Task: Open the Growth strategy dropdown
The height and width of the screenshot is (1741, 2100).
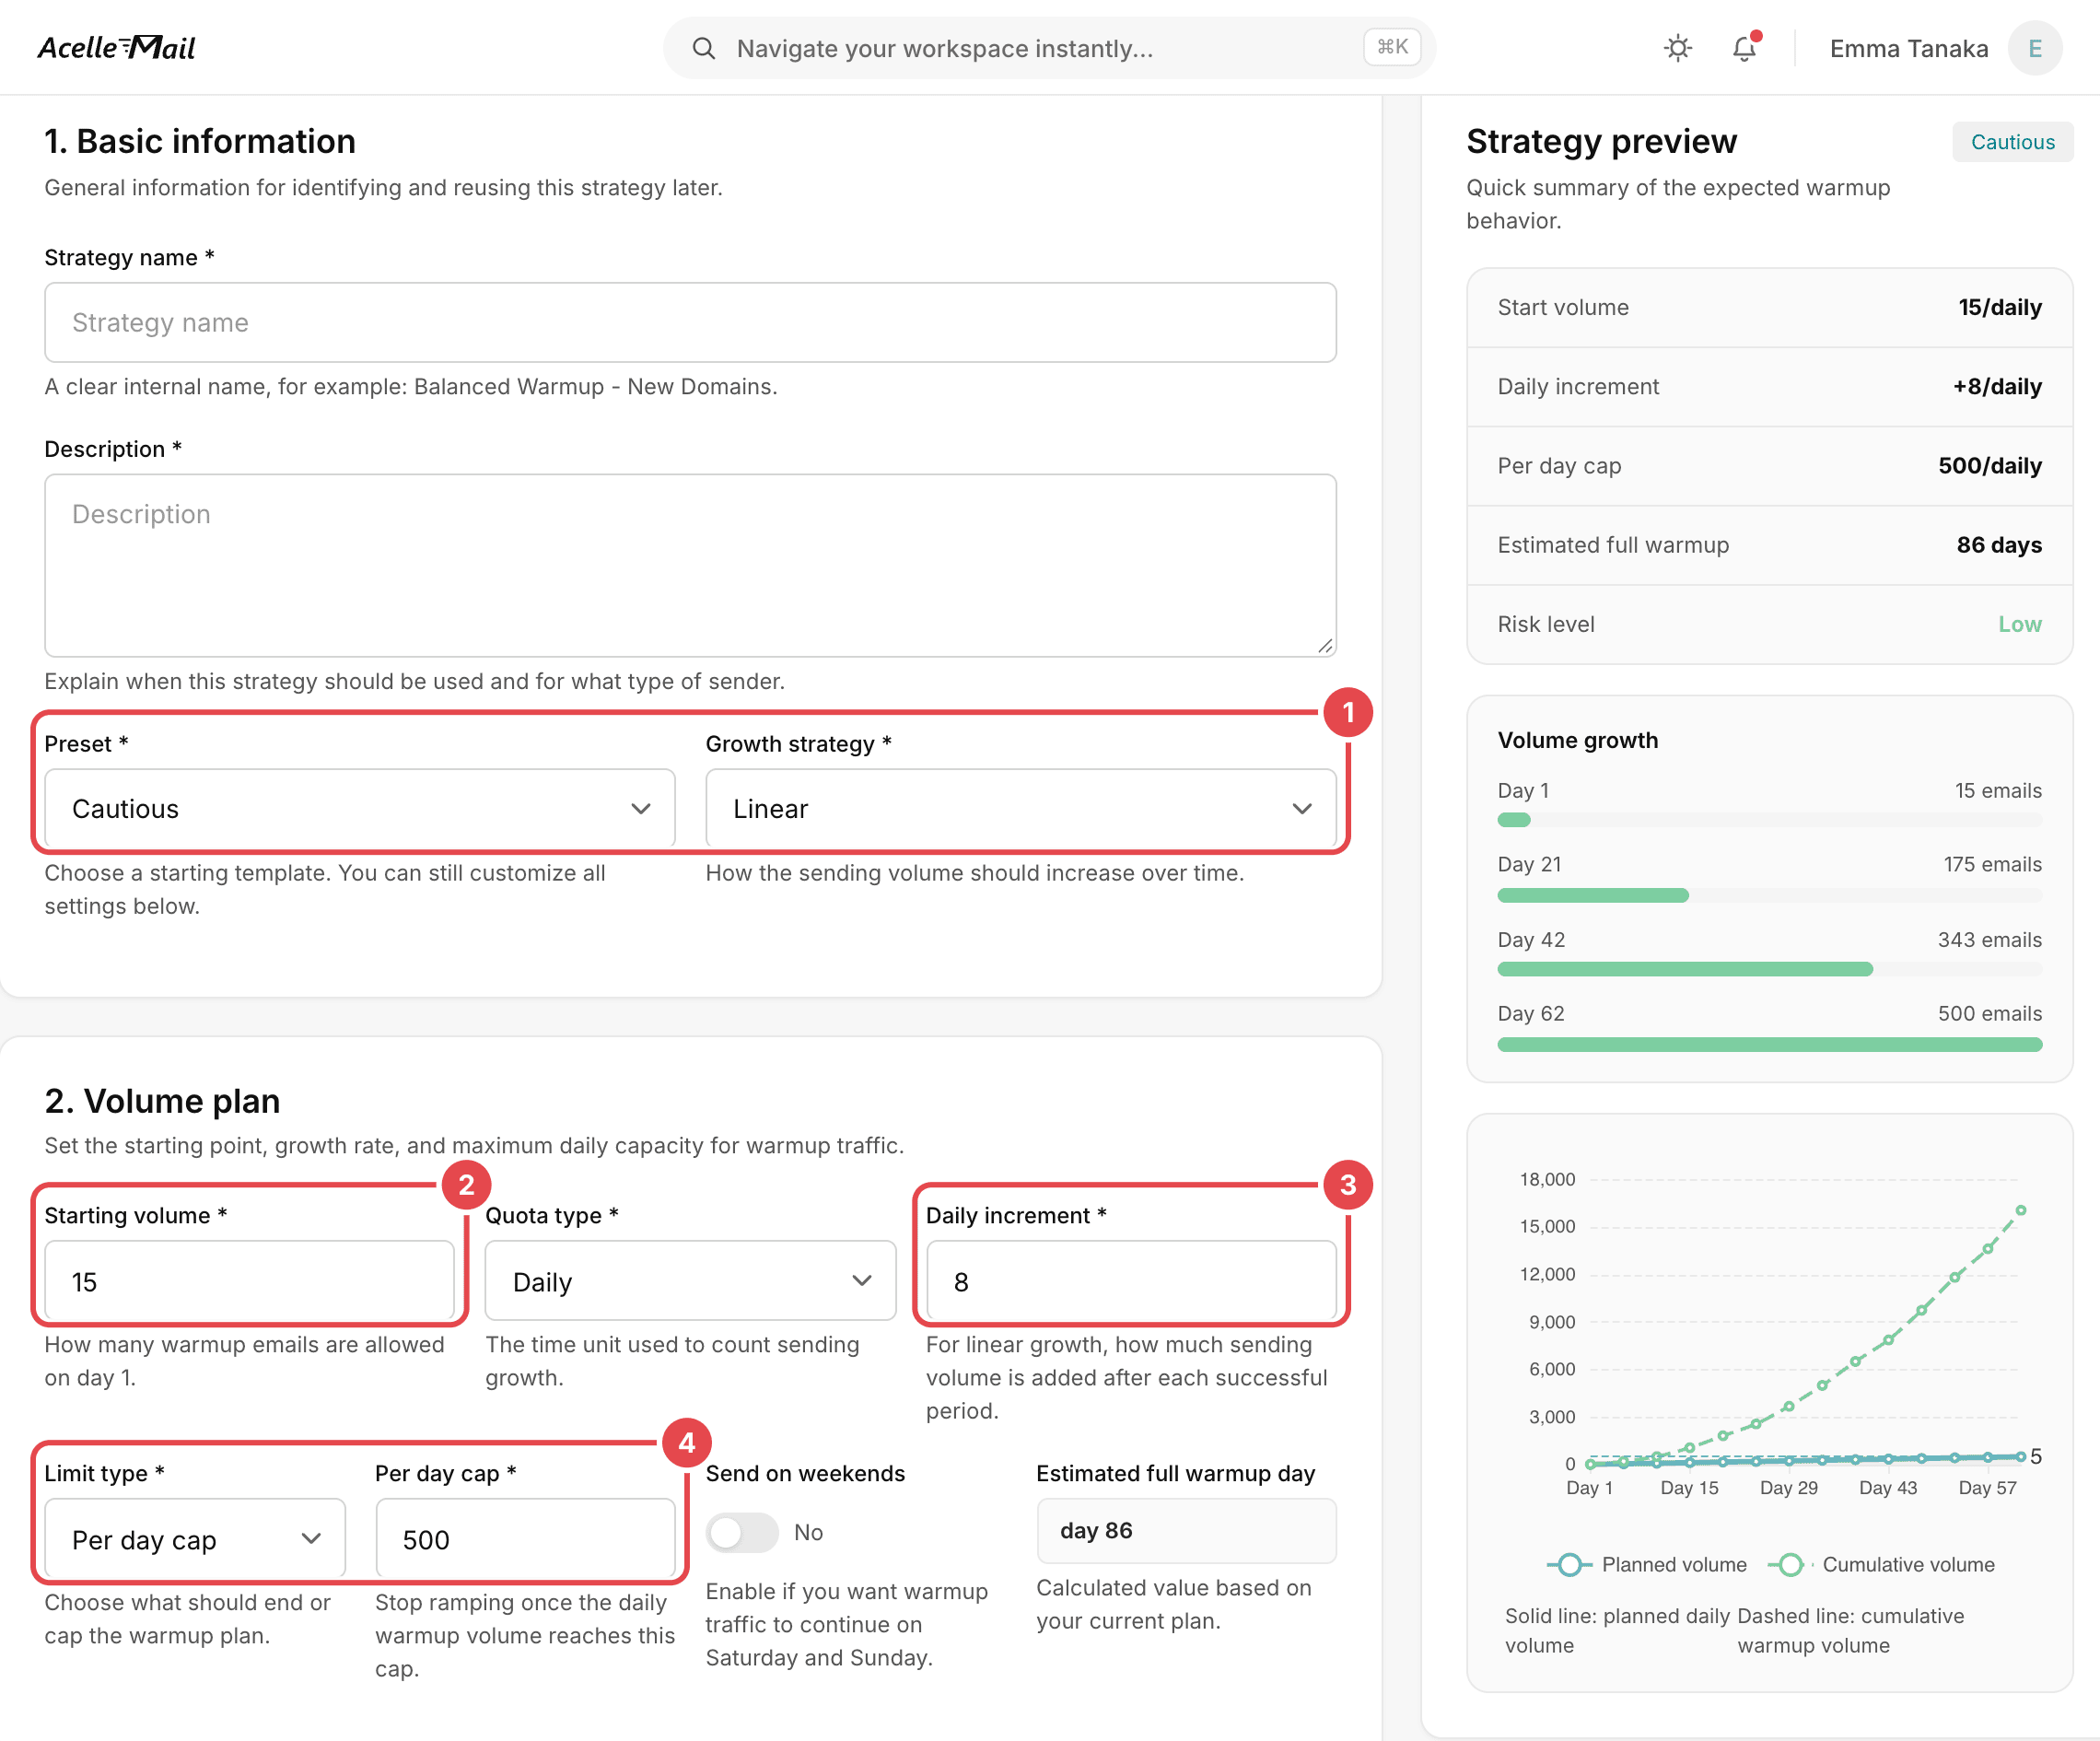Action: coord(1021,808)
